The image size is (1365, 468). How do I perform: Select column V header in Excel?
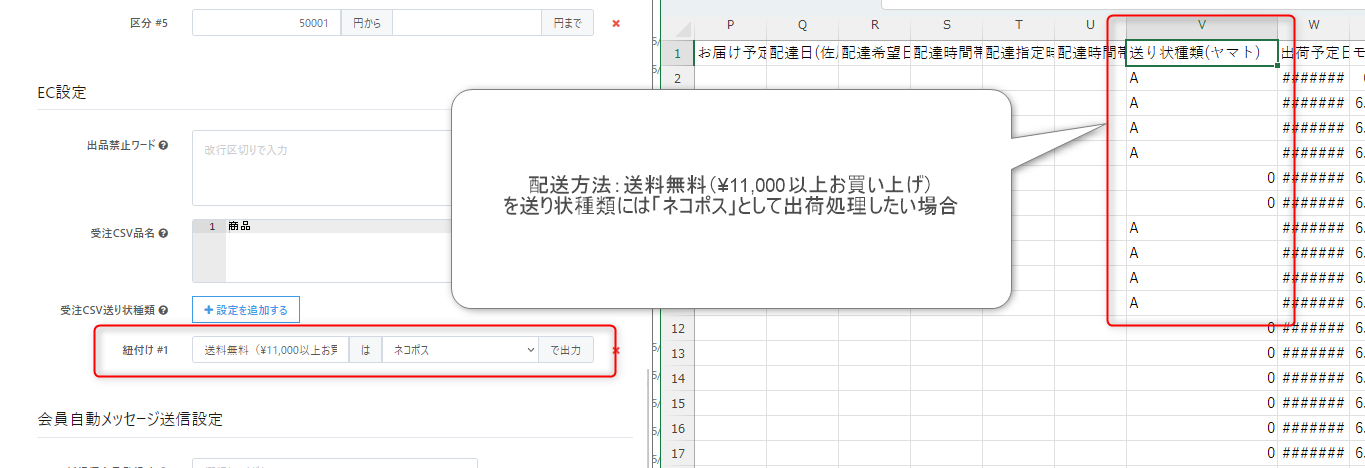tap(1202, 27)
